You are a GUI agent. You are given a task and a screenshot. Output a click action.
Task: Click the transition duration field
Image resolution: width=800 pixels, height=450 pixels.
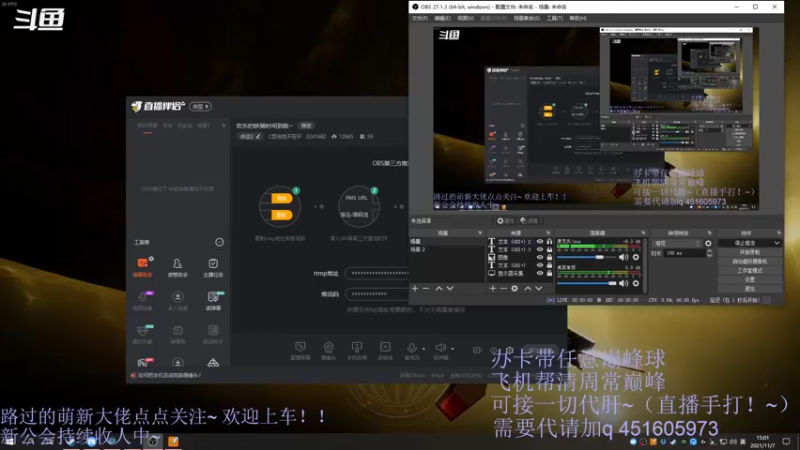click(x=684, y=253)
